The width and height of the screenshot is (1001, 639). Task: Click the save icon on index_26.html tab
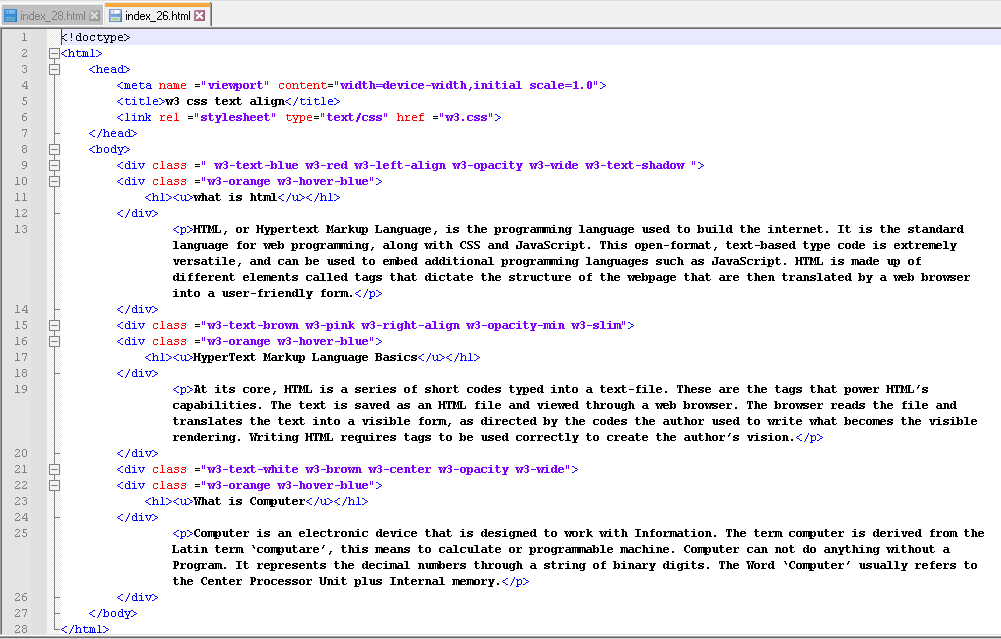coord(115,16)
